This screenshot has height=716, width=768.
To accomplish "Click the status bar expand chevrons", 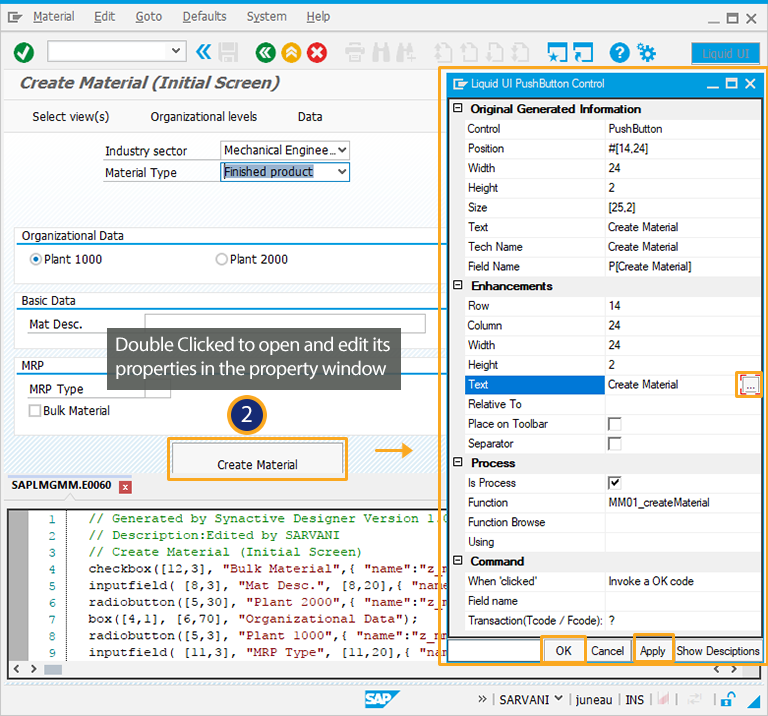I will point(482,699).
